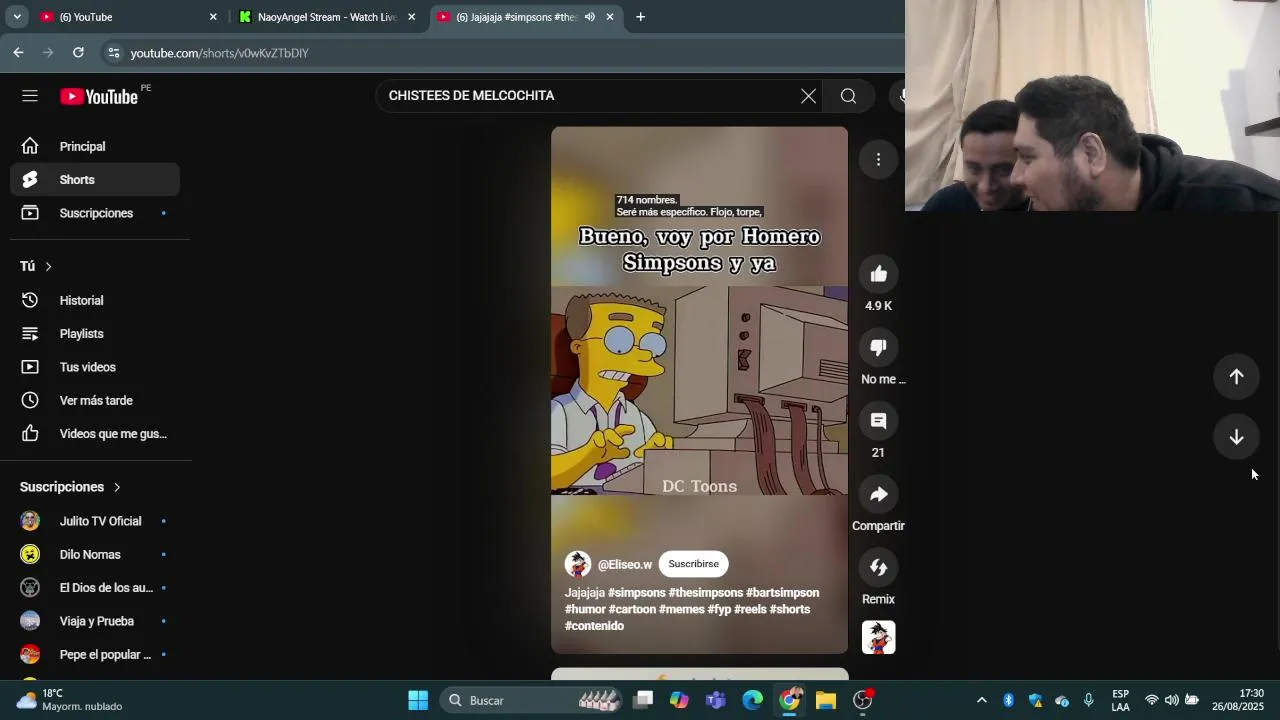
Task: Open Historial
Action: click(x=95, y=300)
